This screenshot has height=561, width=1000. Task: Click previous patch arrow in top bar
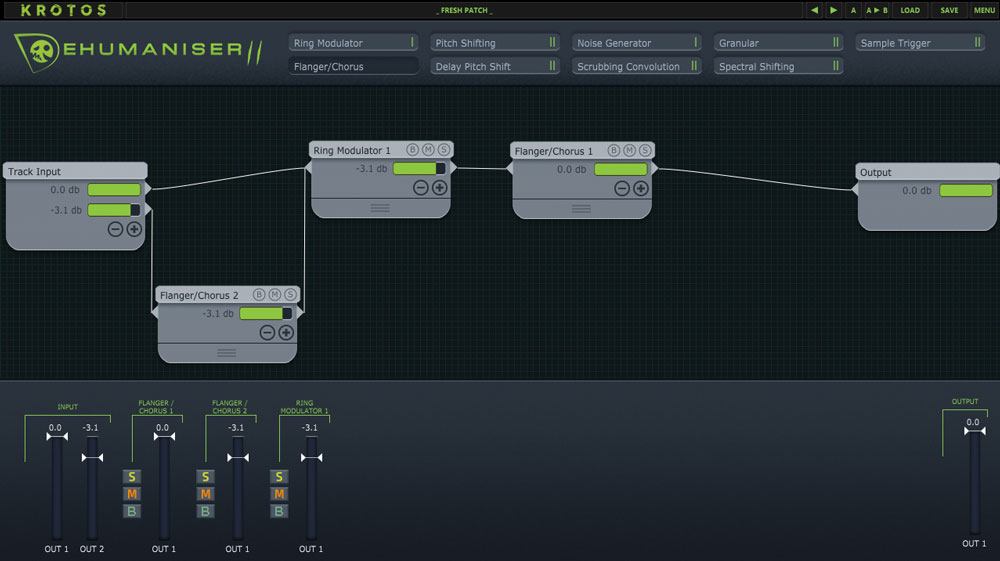[x=815, y=10]
